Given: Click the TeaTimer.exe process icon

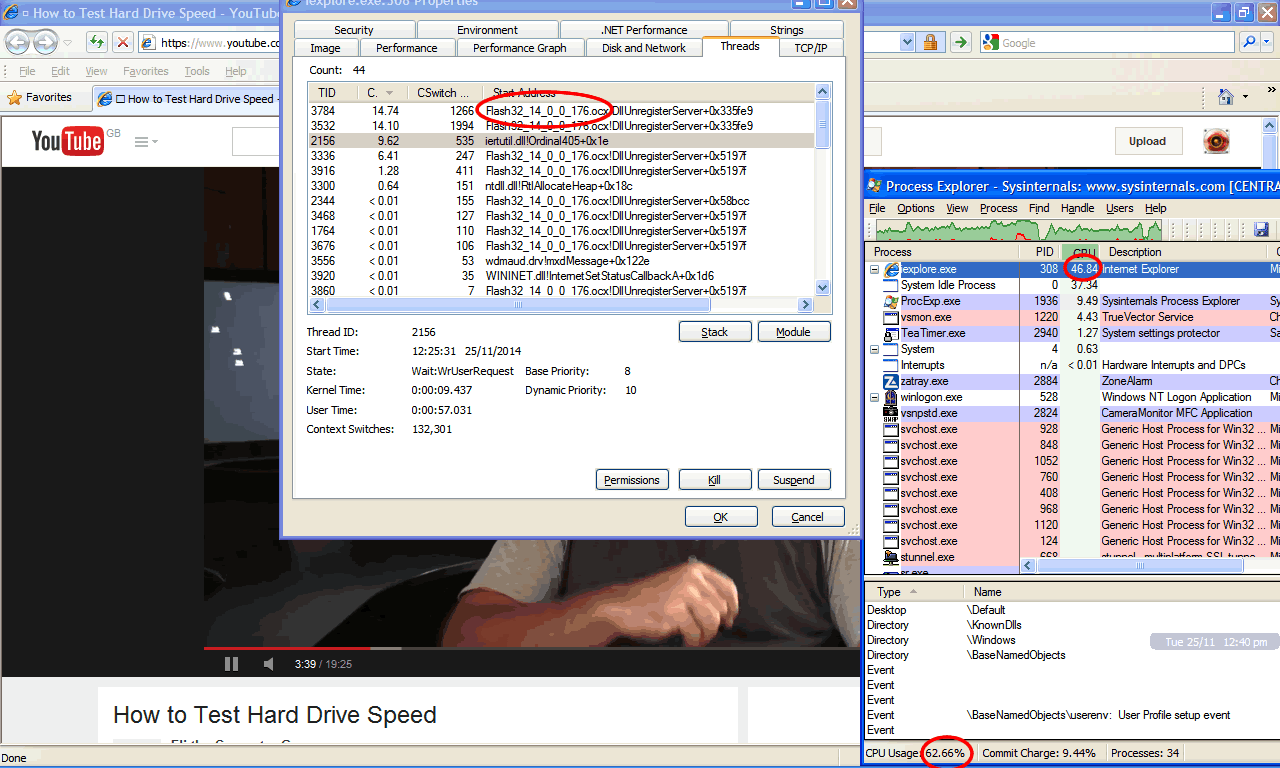Looking at the screenshot, I should click(891, 333).
